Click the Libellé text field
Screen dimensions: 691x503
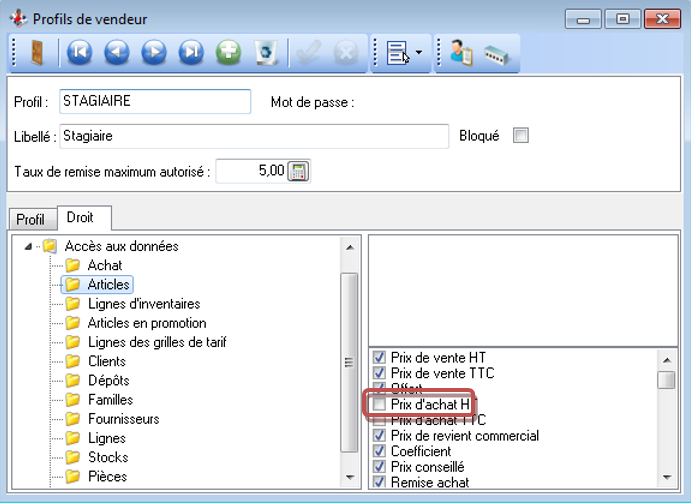(x=253, y=136)
